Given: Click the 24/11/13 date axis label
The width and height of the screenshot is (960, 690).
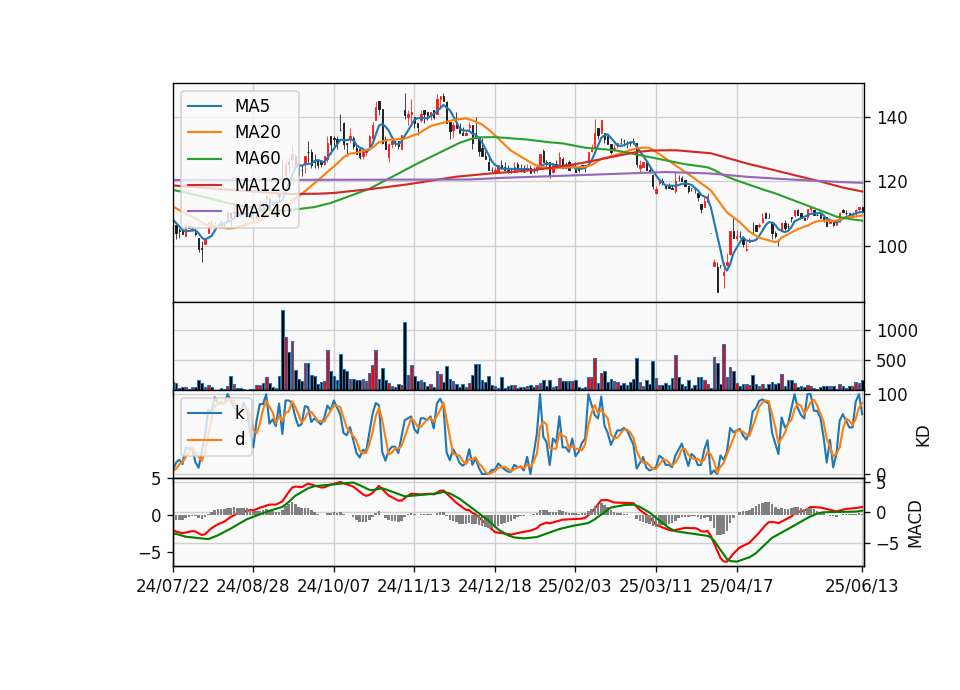Looking at the screenshot, I should coord(414,586).
